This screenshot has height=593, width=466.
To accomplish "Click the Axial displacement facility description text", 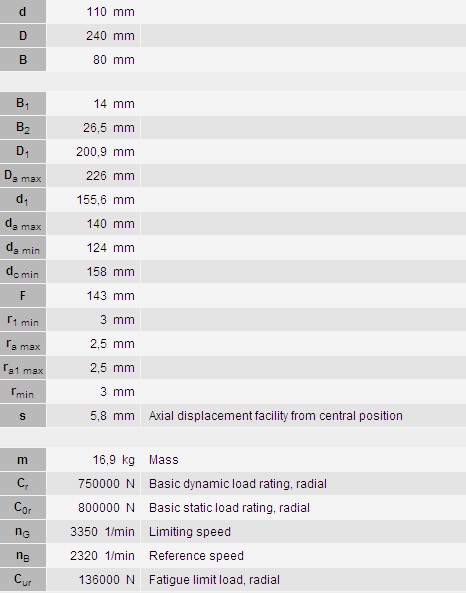I will tap(275, 416).
